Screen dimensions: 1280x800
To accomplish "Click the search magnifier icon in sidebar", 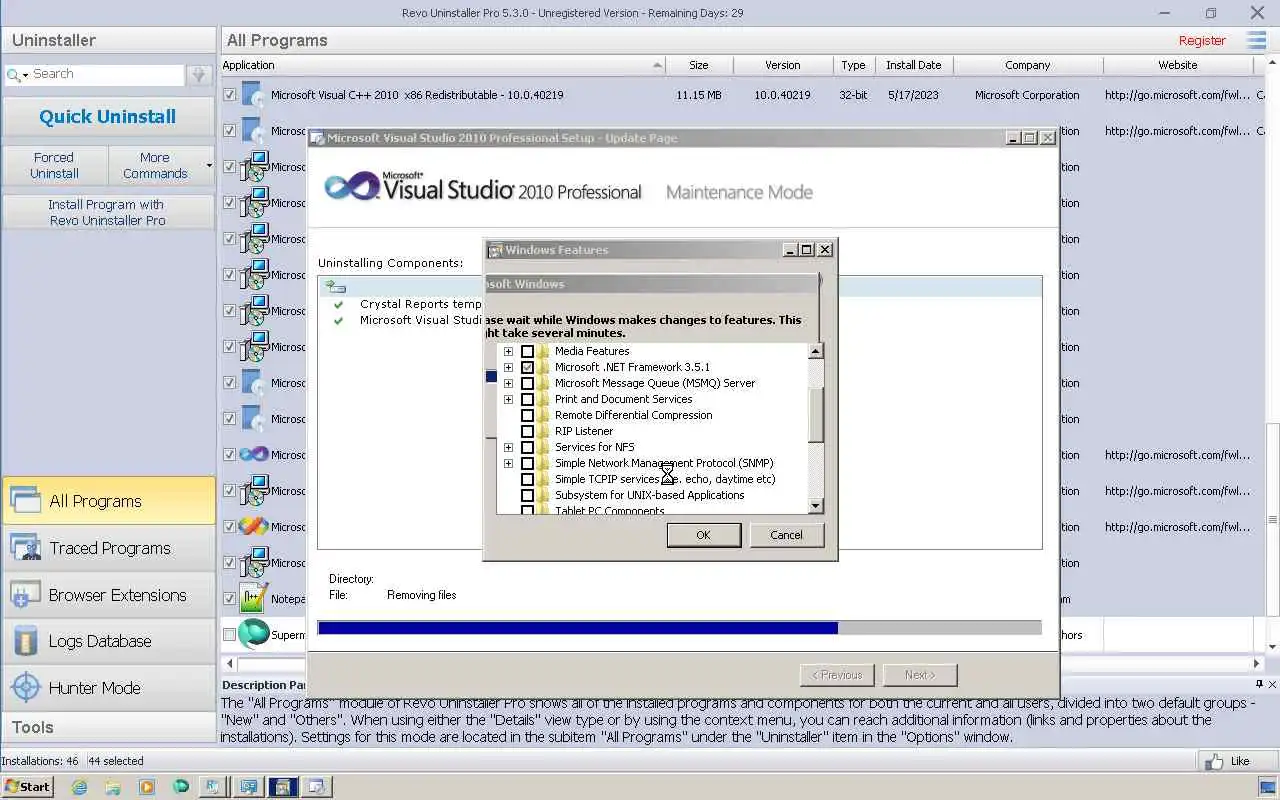I will pyautogui.click(x=14, y=75).
